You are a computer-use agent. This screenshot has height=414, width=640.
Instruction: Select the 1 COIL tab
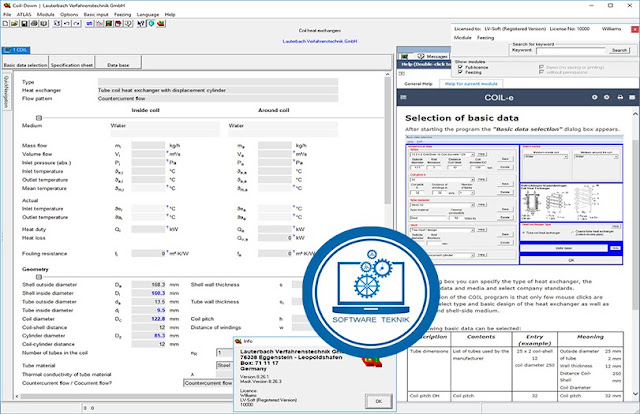[16, 50]
